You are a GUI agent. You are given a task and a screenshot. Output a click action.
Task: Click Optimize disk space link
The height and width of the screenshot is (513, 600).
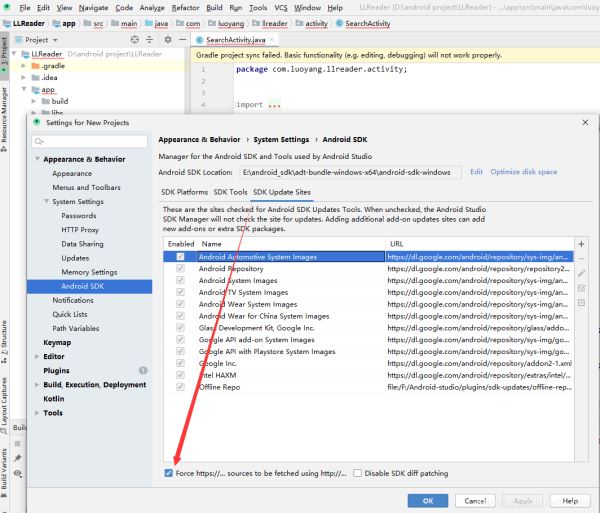tap(524, 172)
